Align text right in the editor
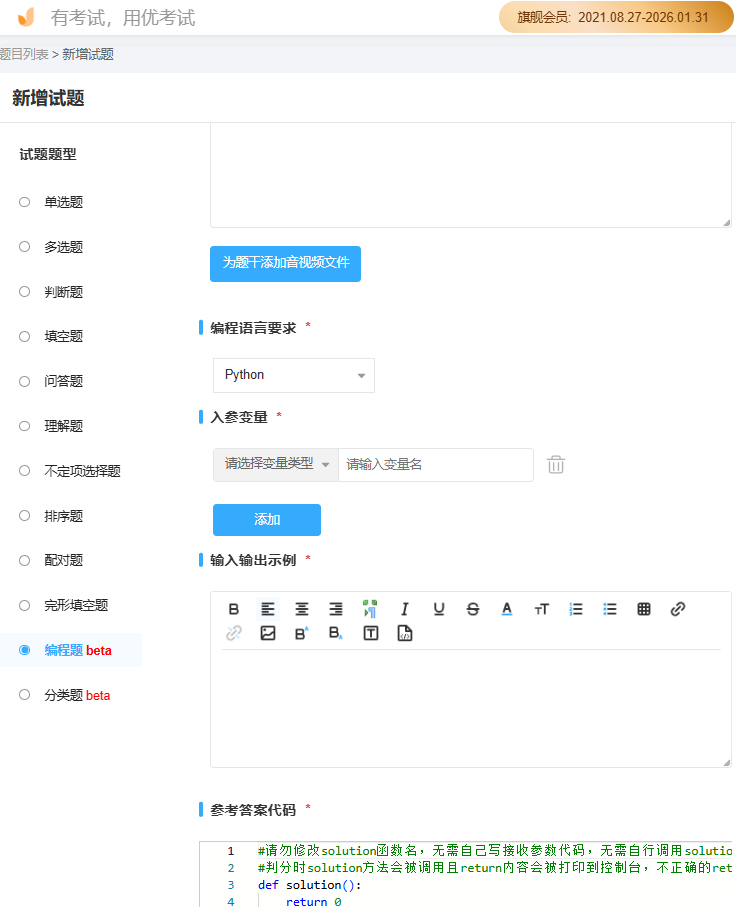Screen dimensions: 736x907 click(336, 609)
